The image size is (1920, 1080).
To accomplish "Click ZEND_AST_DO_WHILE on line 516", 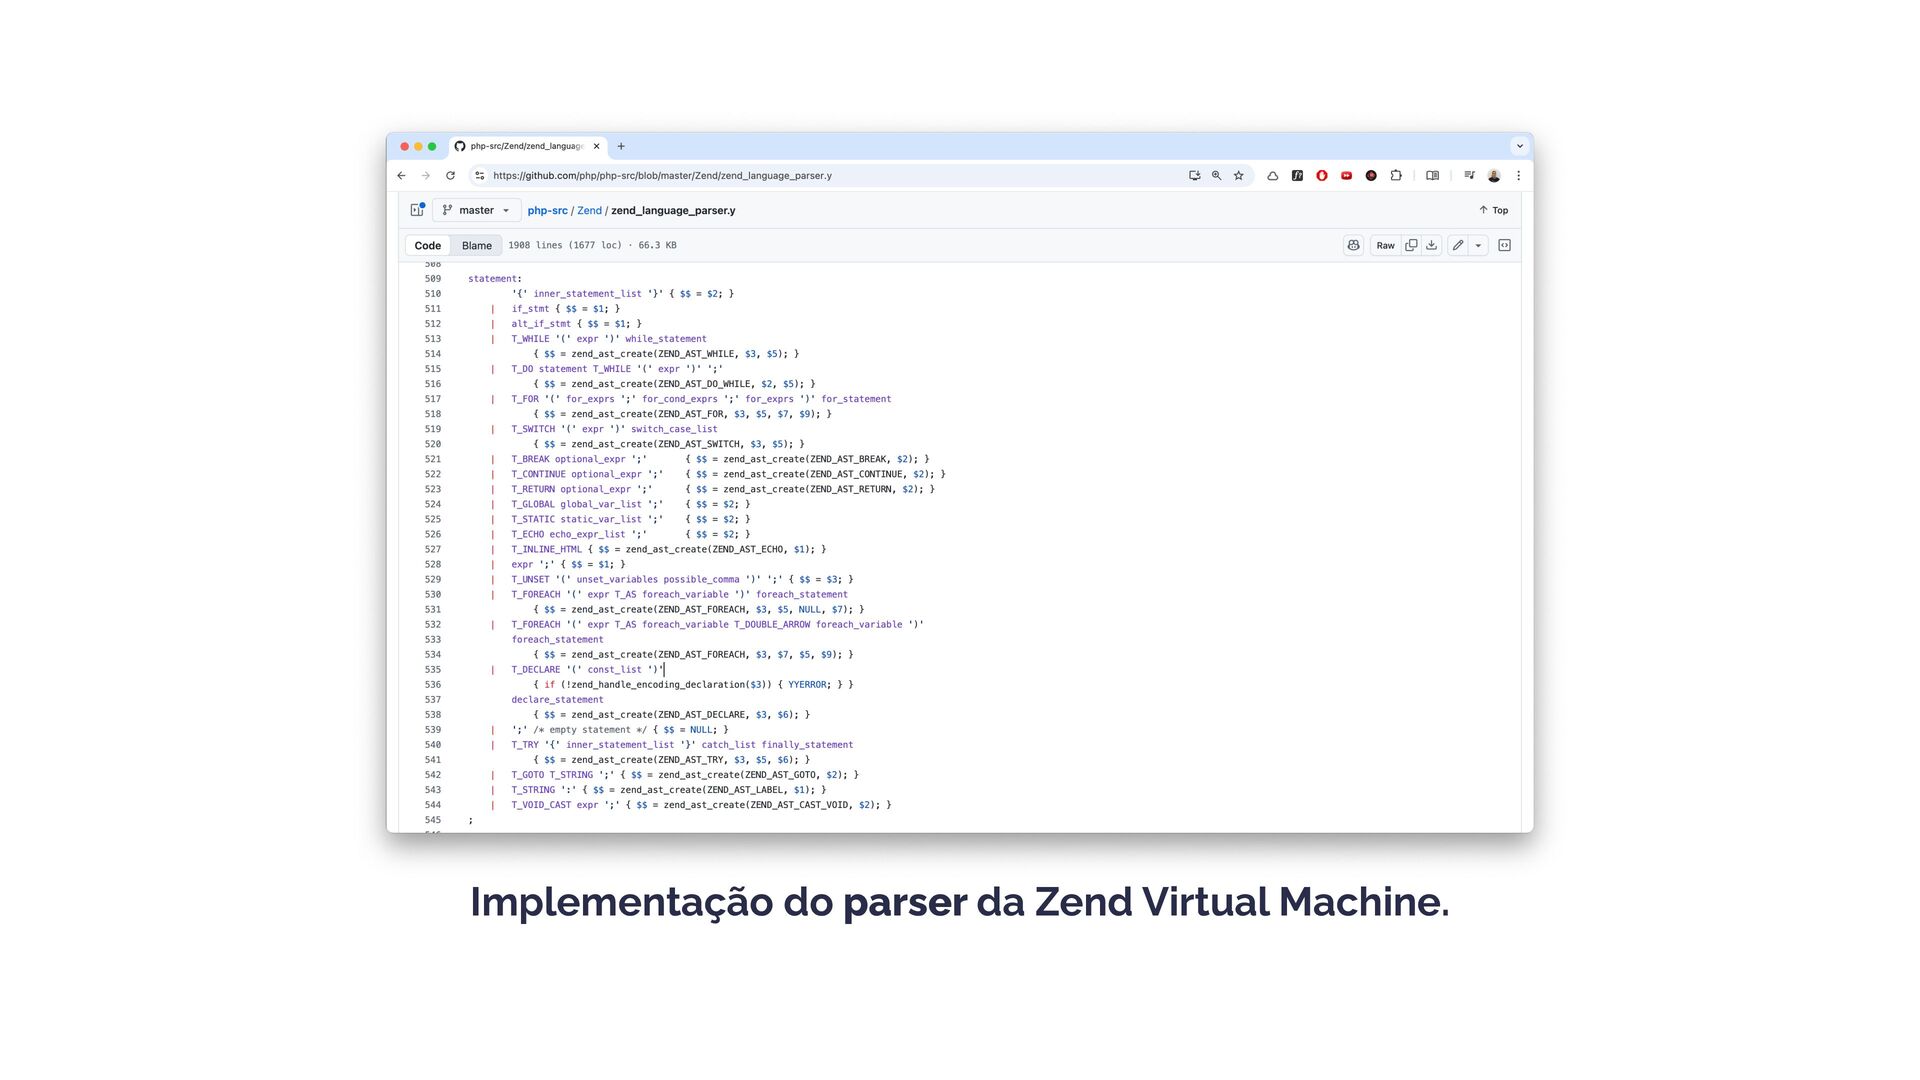I will pyautogui.click(x=704, y=384).
